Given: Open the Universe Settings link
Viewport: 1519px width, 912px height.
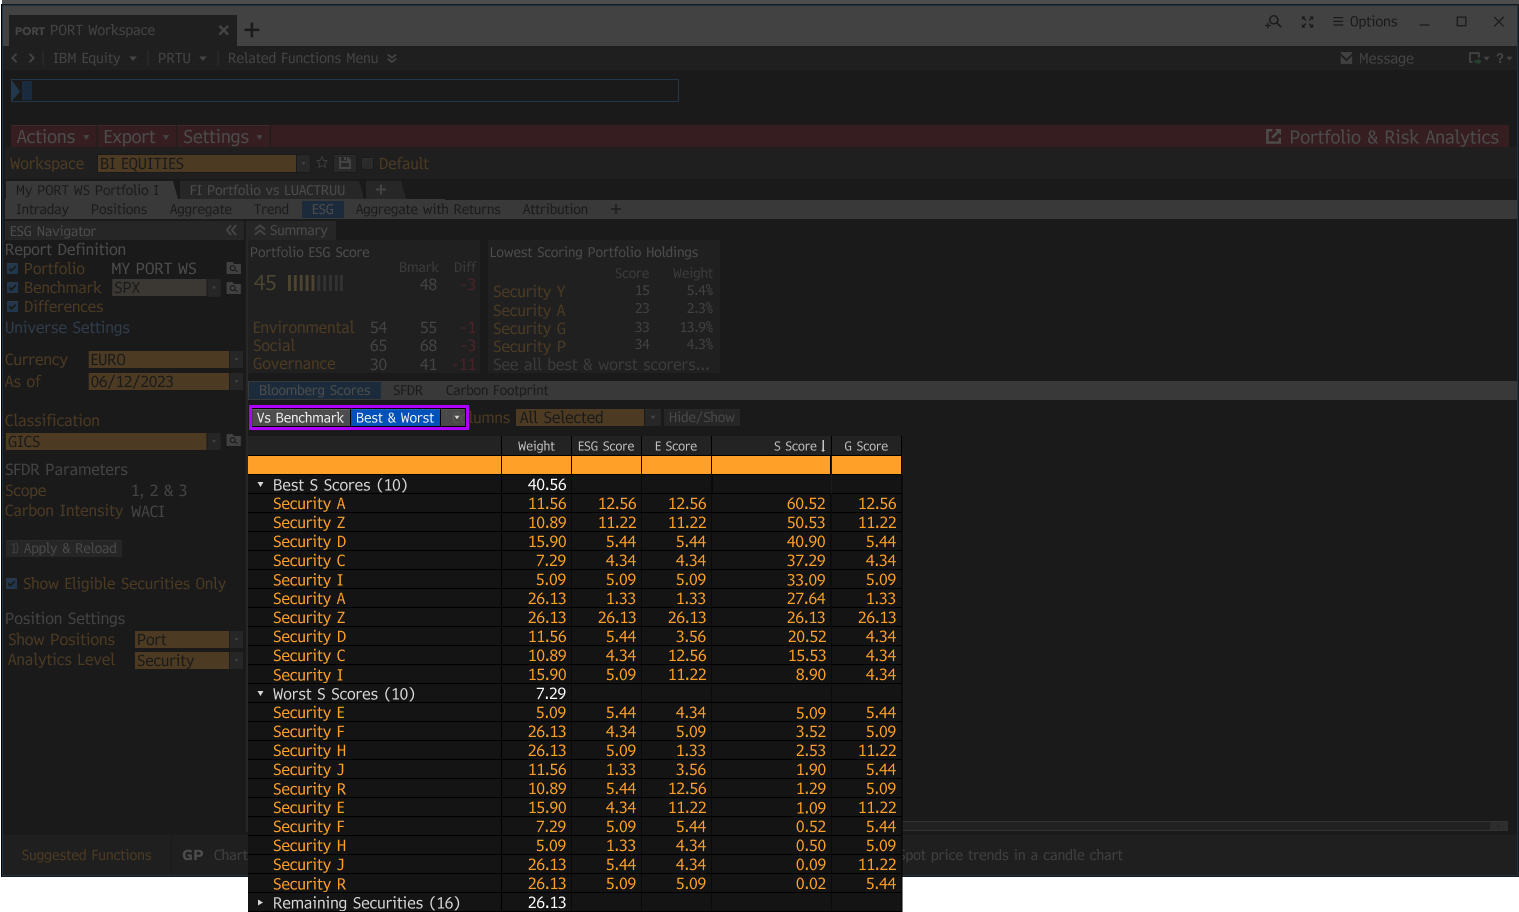Looking at the screenshot, I should [67, 328].
